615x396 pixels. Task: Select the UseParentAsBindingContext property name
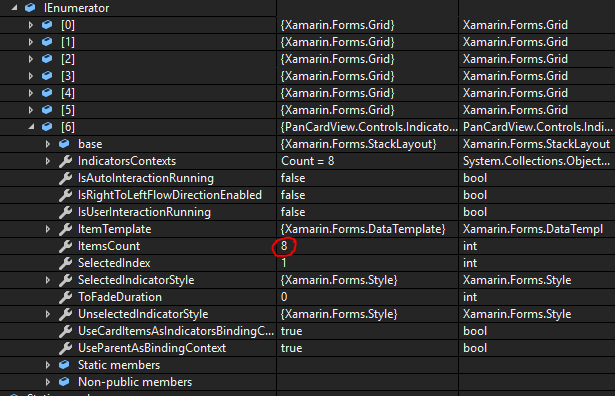click(152, 348)
